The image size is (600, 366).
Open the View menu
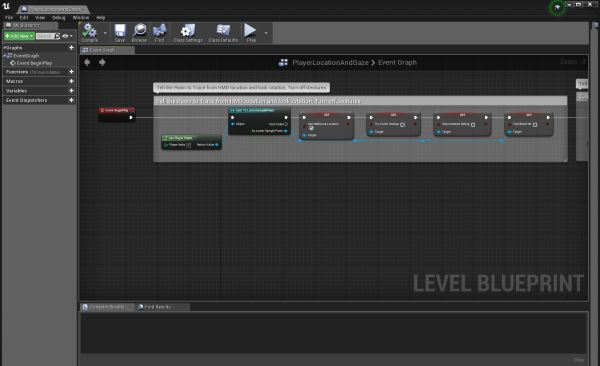[x=40, y=18]
